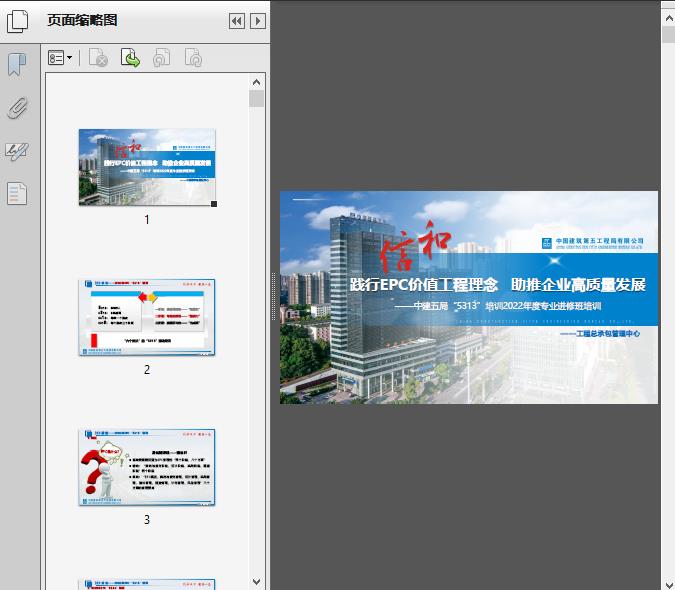Click page number label 3
The image size is (675, 590).
(147, 520)
